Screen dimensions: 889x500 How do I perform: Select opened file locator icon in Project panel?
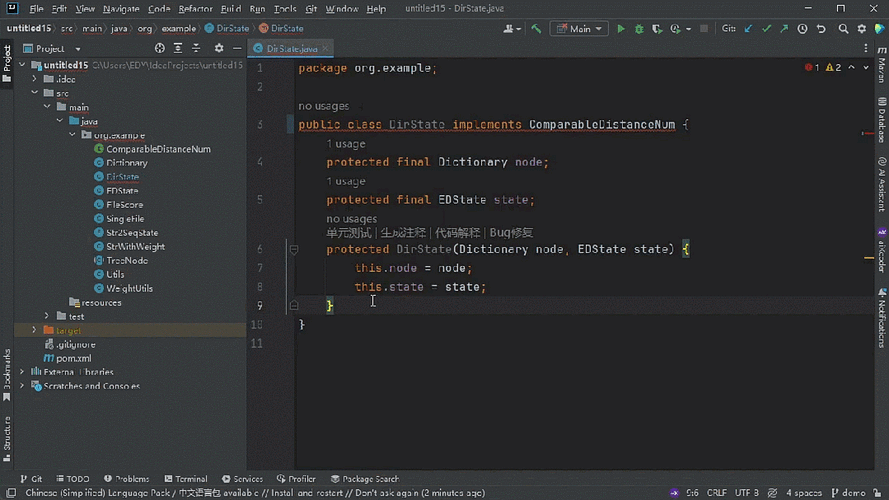(x=160, y=48)
